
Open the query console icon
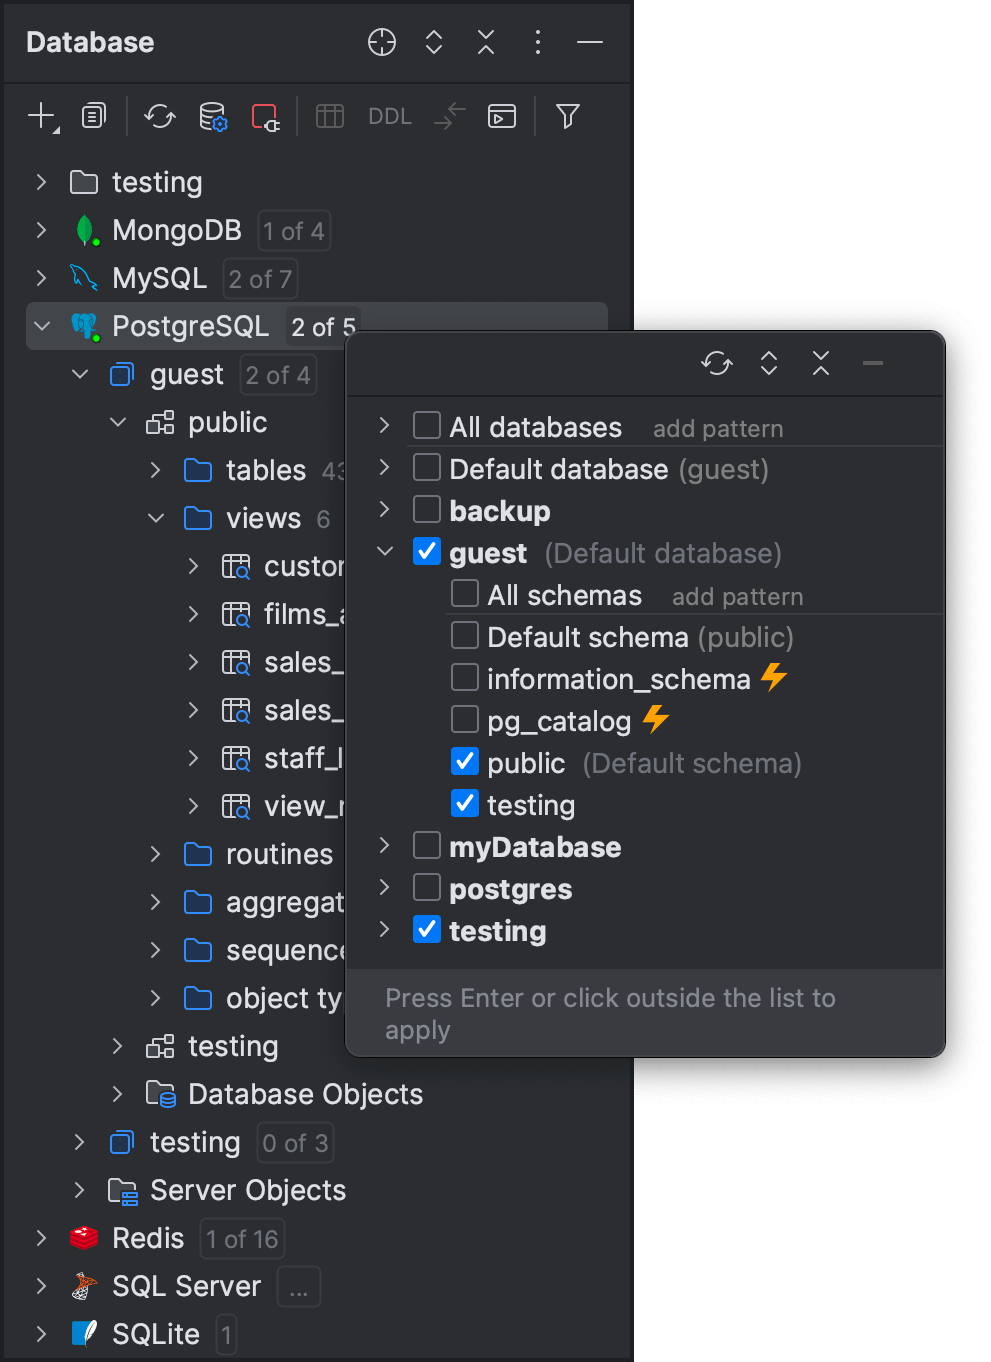pyautogui.click(x=502, y=117)
